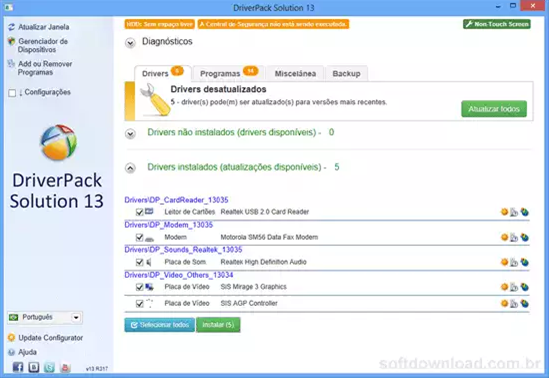Switch to the Programas tab
This screenshot has height=378, width=549.
(229, 74)
